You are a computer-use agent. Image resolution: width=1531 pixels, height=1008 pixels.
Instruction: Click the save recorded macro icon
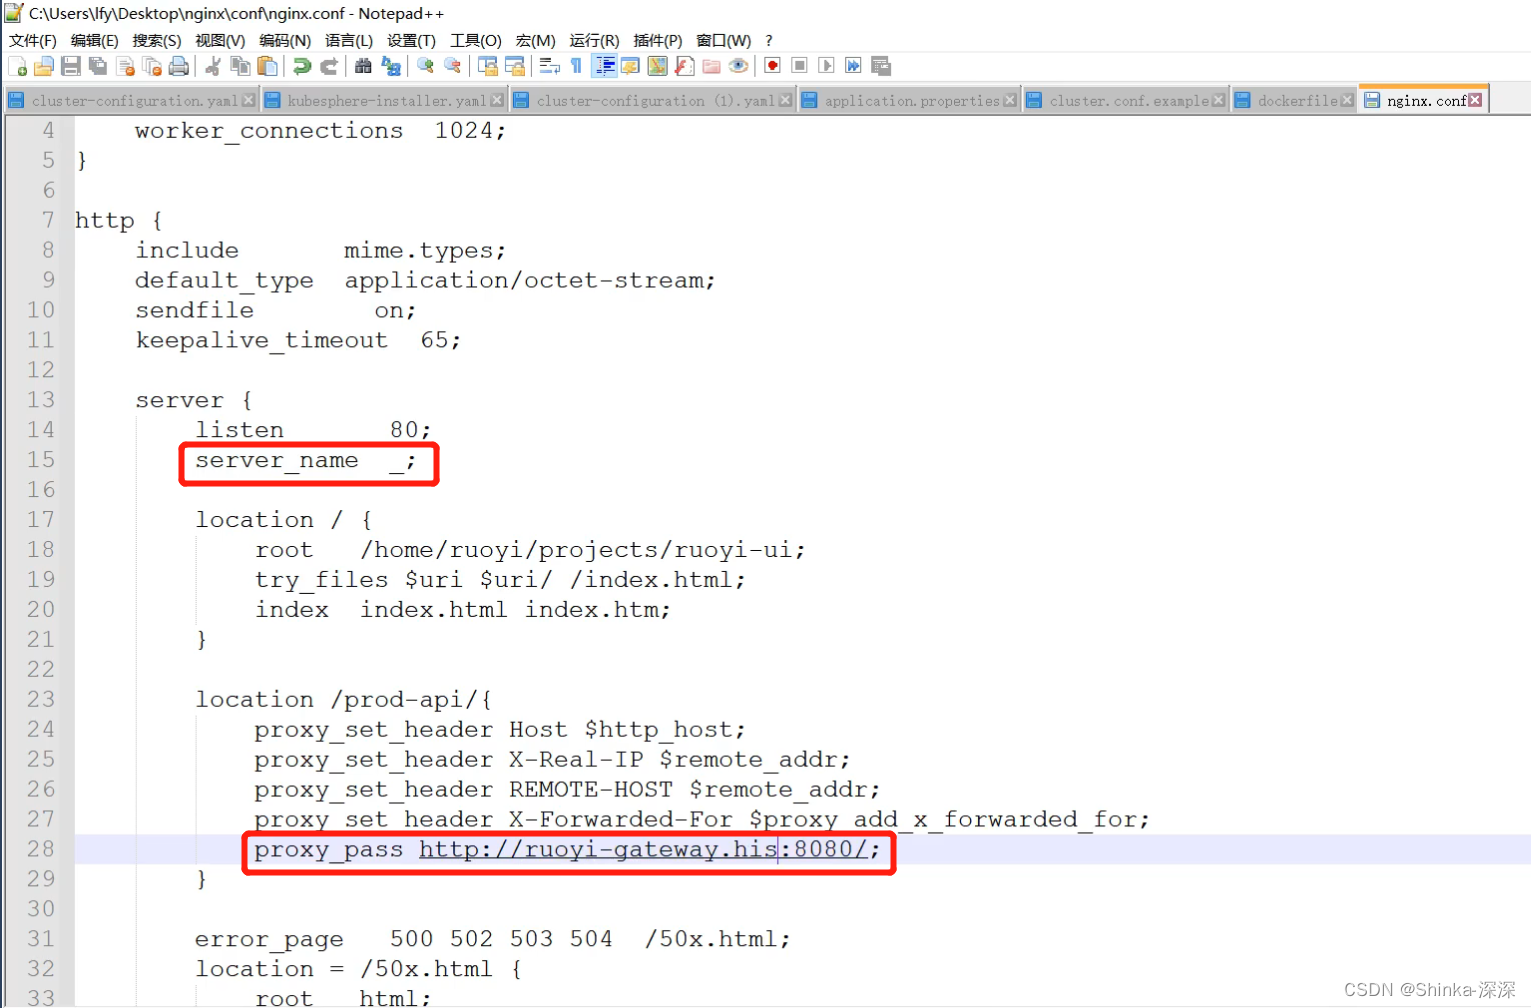coord(881,66)
